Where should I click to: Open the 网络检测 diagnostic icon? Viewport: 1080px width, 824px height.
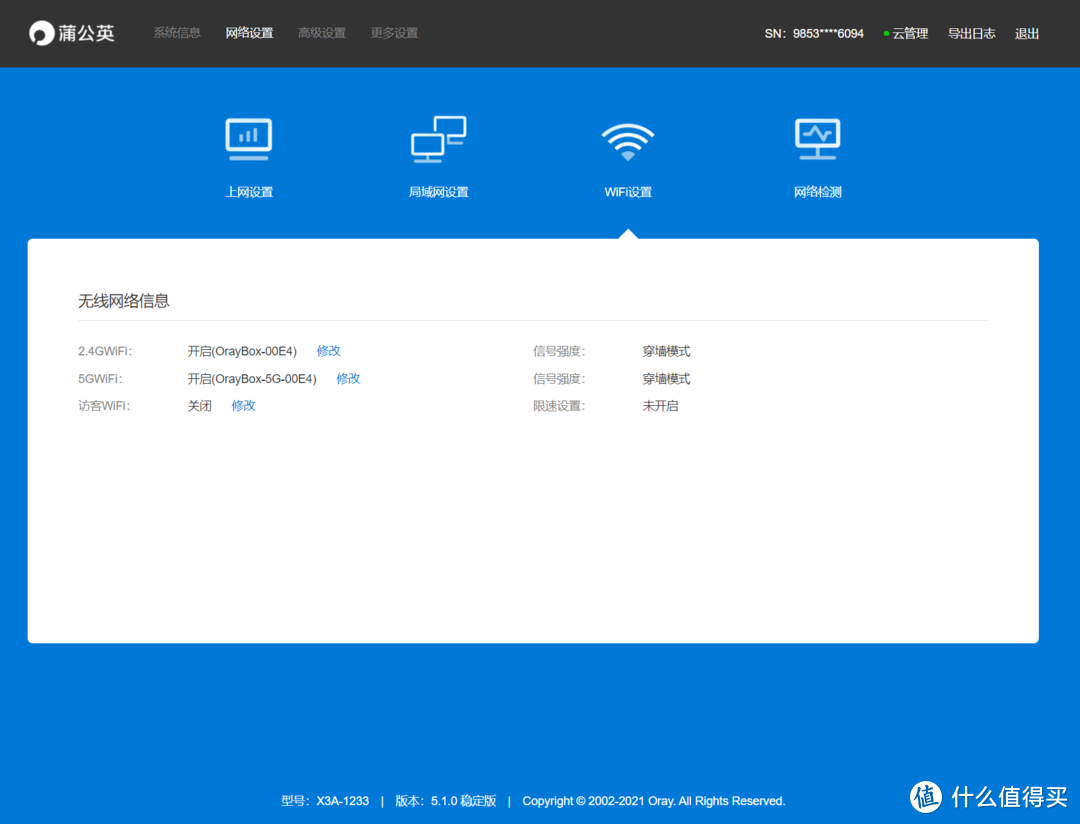tap(817, 139)
